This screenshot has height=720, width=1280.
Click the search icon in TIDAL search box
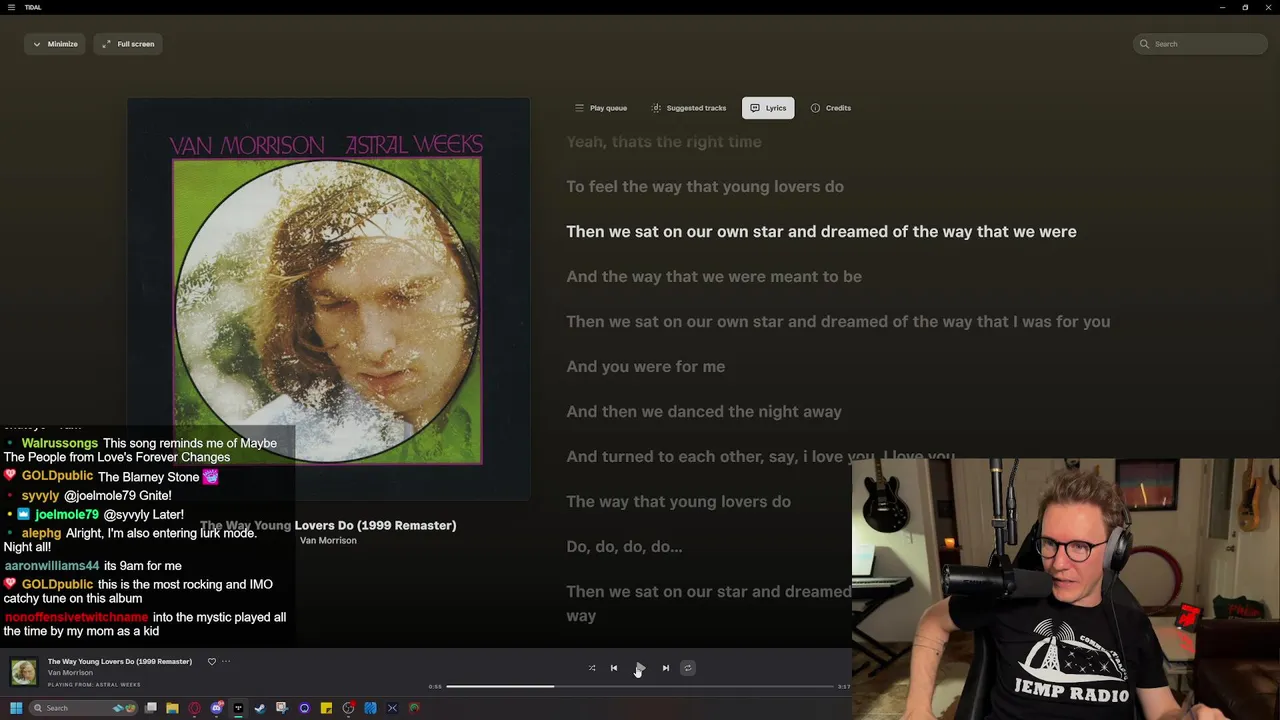click(x=1145, y=44)
